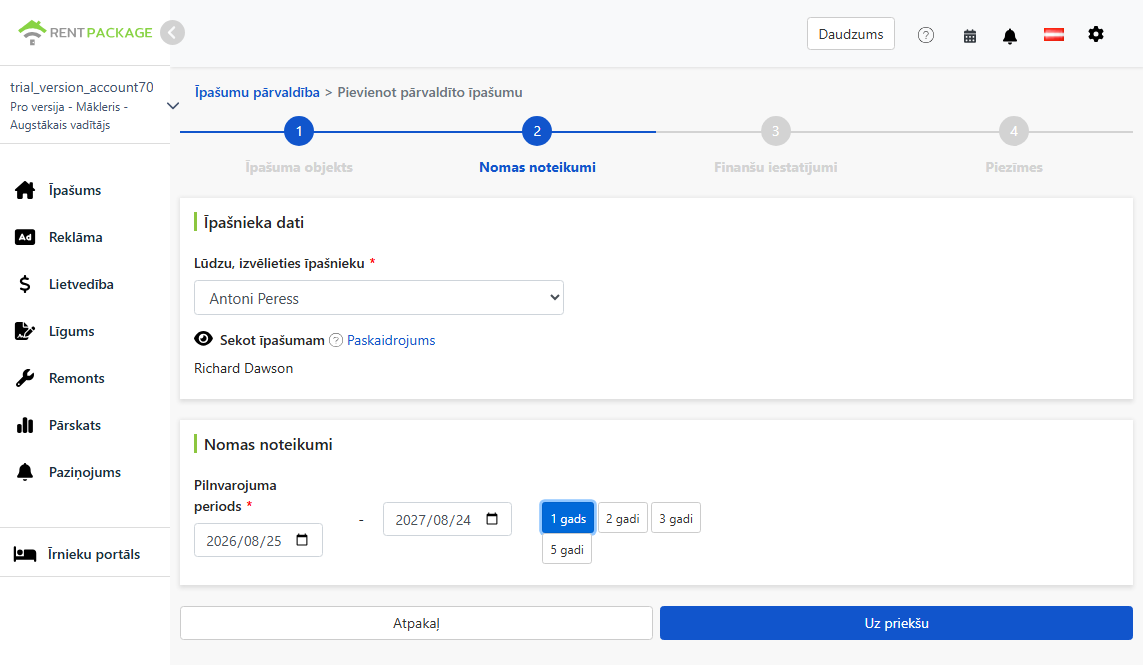
Task: Collapse the sidebar with the arrow button
Action: click(x=172, y=33)
